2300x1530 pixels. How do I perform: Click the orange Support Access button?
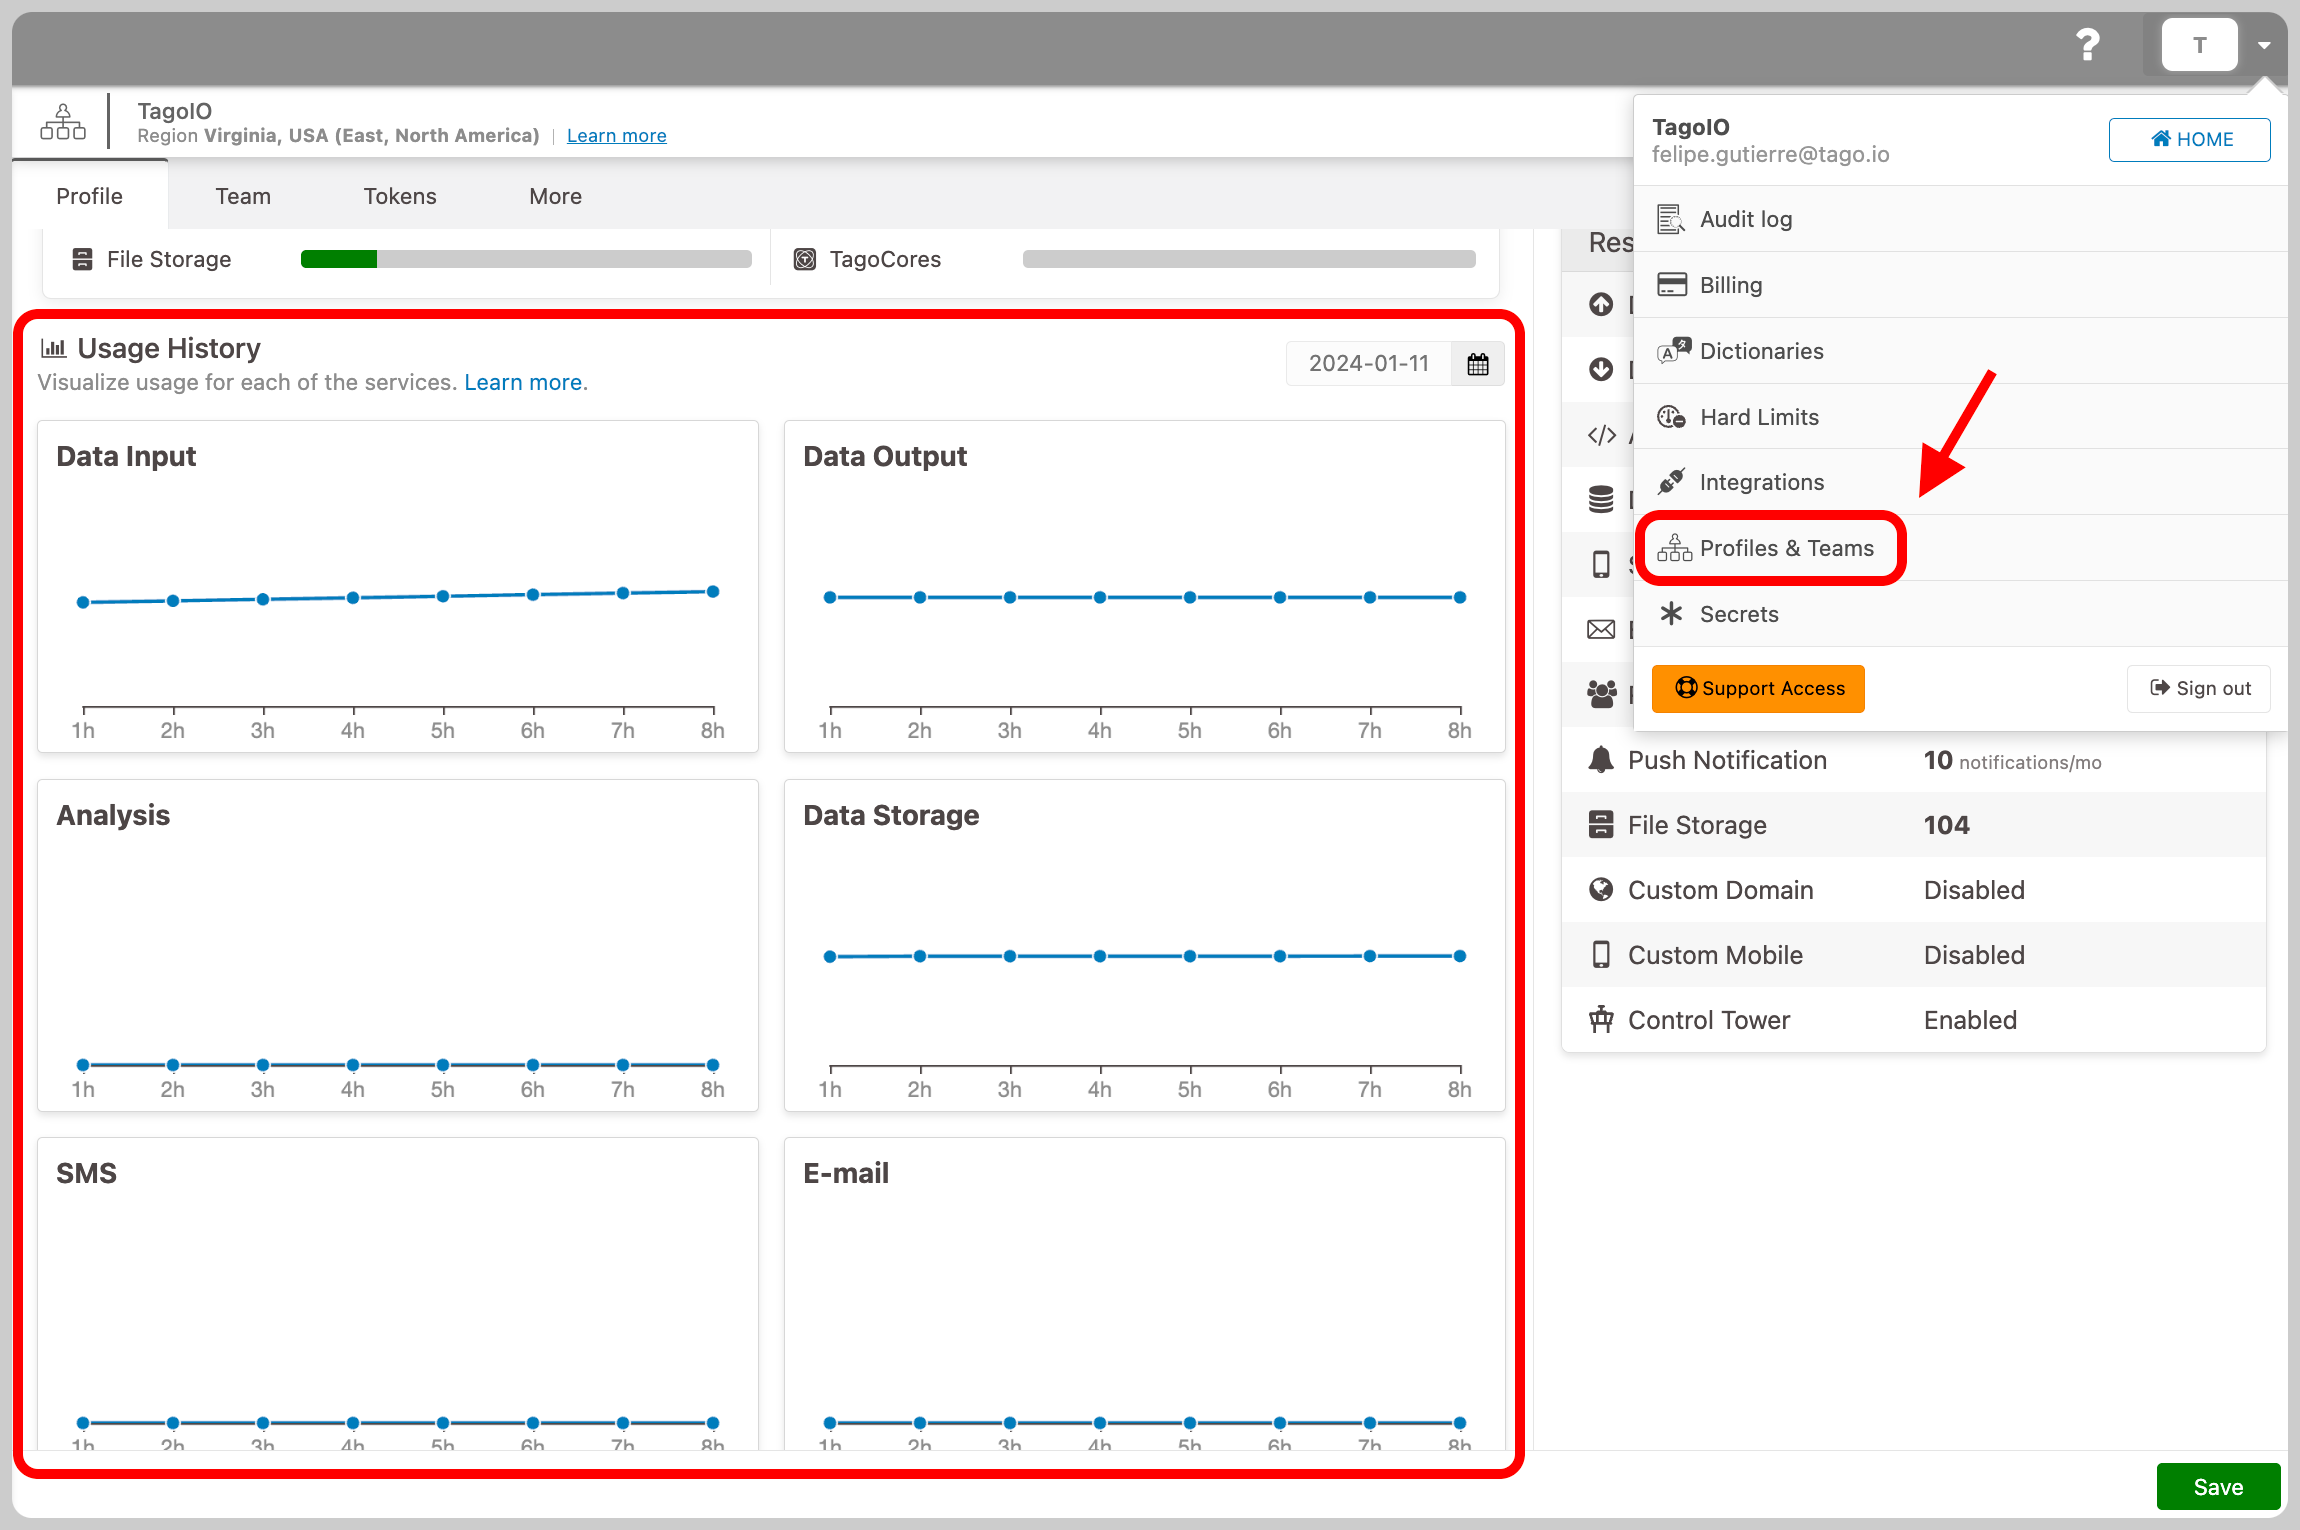(x=1758, y=689)
